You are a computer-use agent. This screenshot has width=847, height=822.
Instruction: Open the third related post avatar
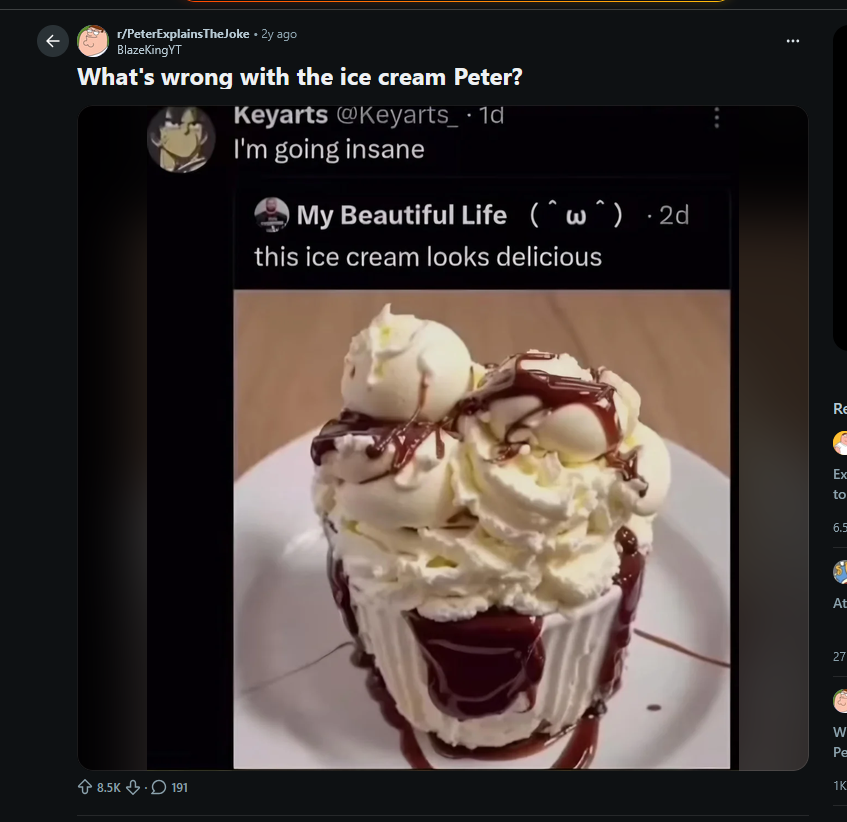pos(841,701)
